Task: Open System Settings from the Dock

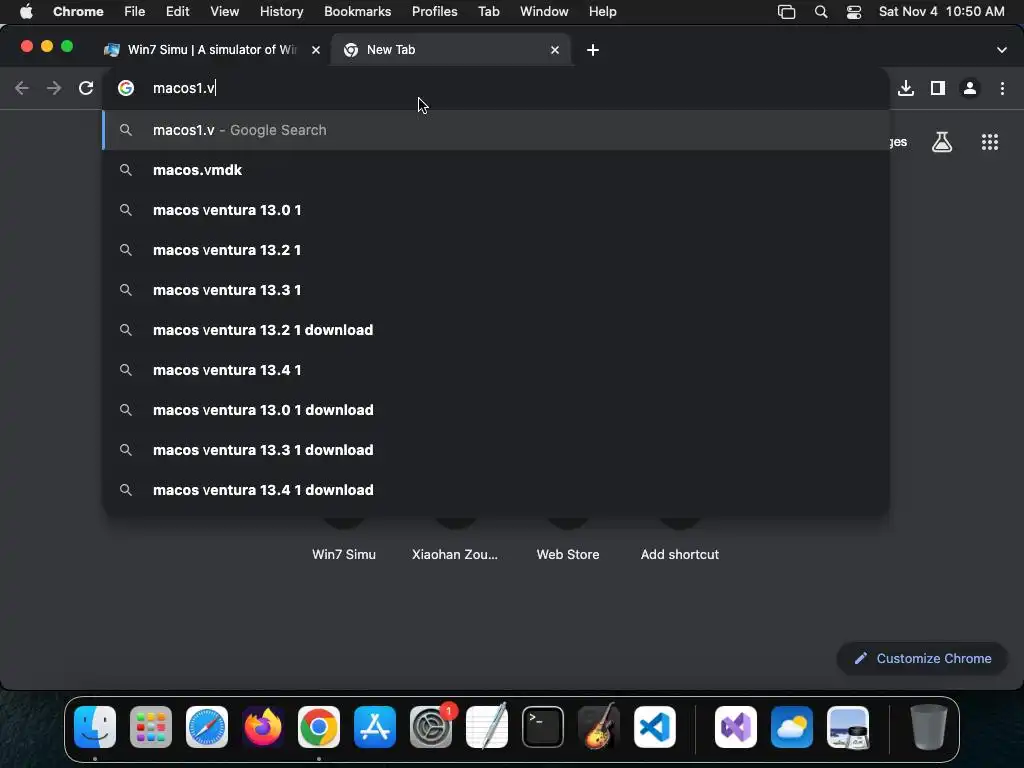Action: click(431, 727)
